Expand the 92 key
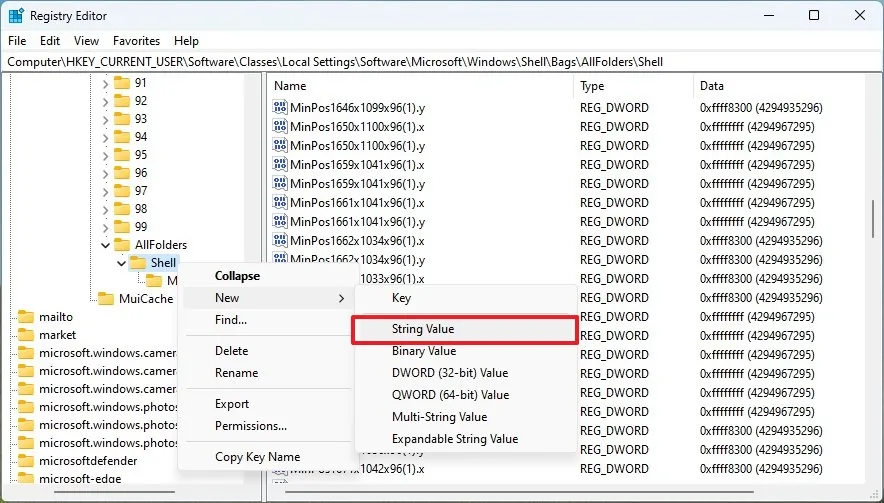Image resolution: width=884 pixels, height=503 pixels. click(x=105, y=102)
